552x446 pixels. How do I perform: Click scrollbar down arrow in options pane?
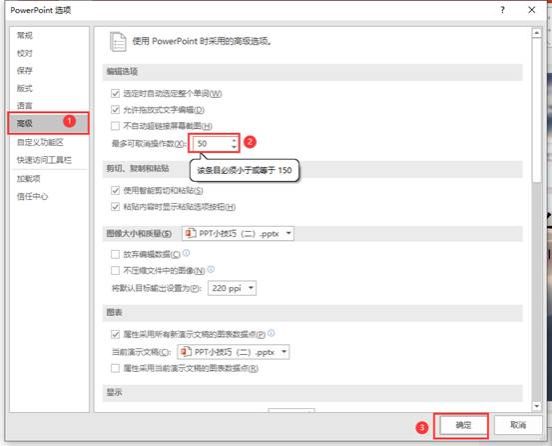click(537, 406)
